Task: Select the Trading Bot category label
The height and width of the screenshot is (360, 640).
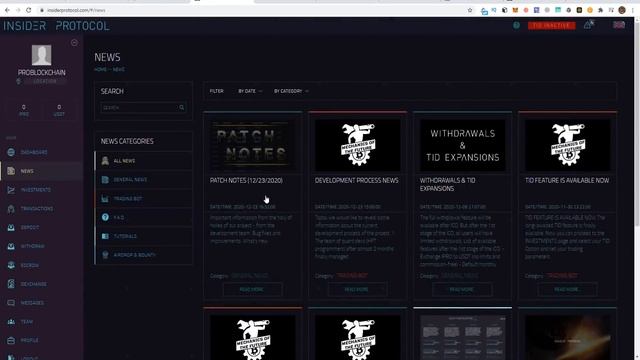Action: [128, 199]
